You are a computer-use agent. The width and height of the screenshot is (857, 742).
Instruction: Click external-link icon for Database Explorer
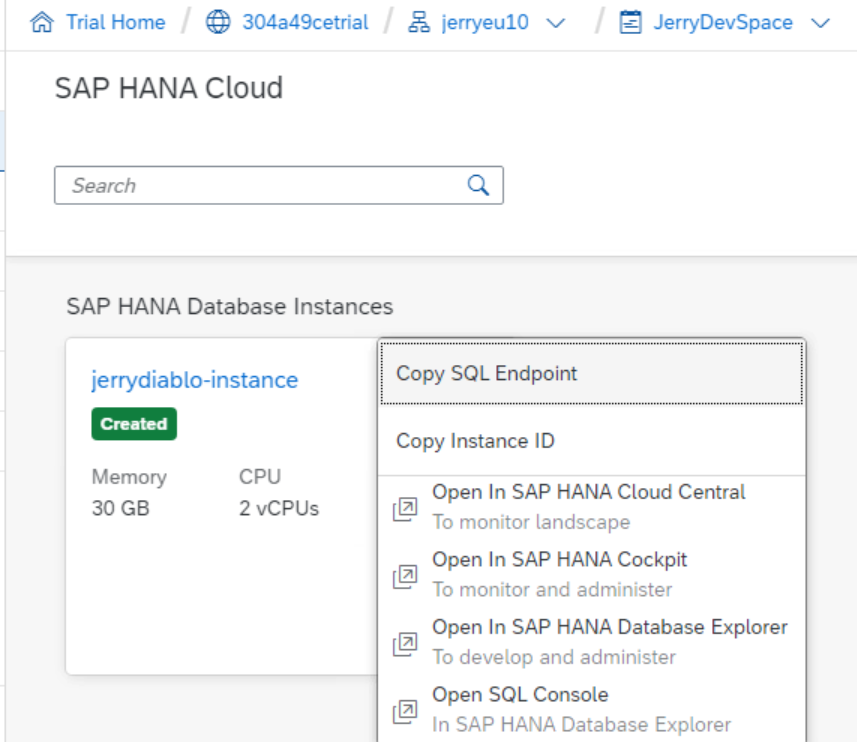[x=405, y=644]
